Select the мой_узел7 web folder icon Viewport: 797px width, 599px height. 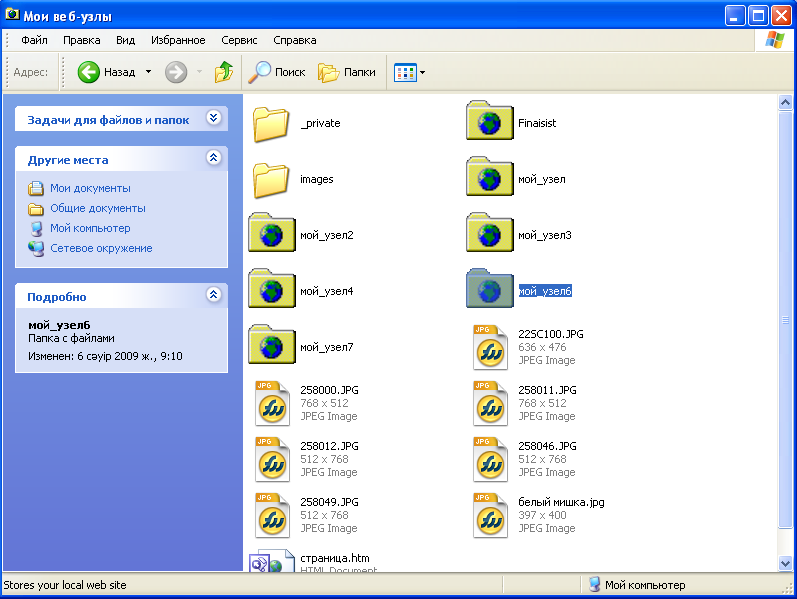[272, 344]
